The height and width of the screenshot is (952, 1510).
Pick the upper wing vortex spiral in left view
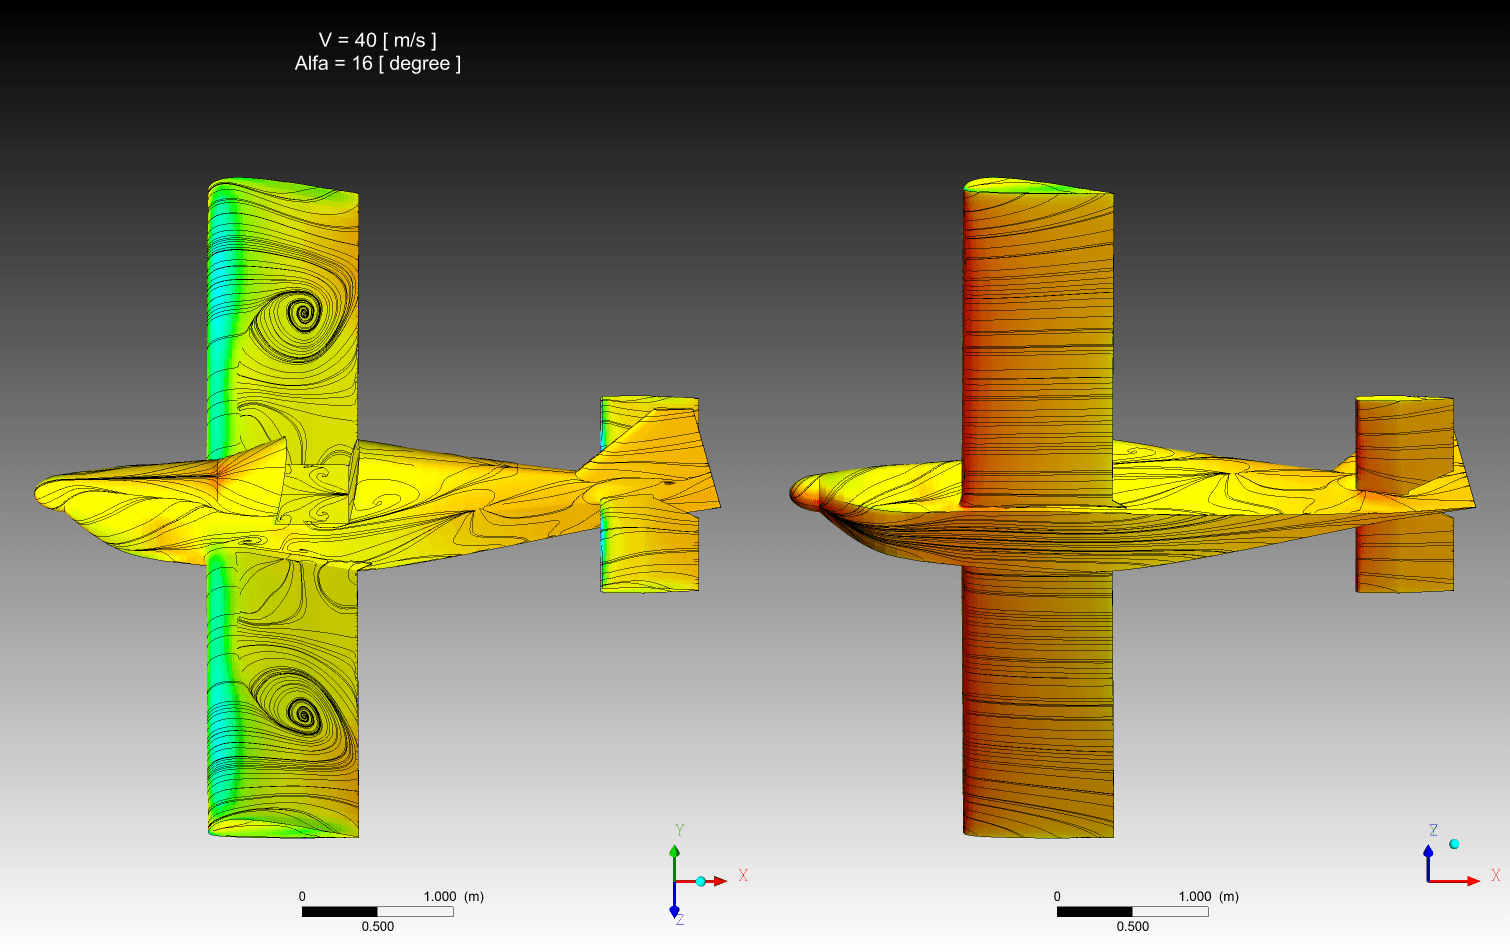302,315
